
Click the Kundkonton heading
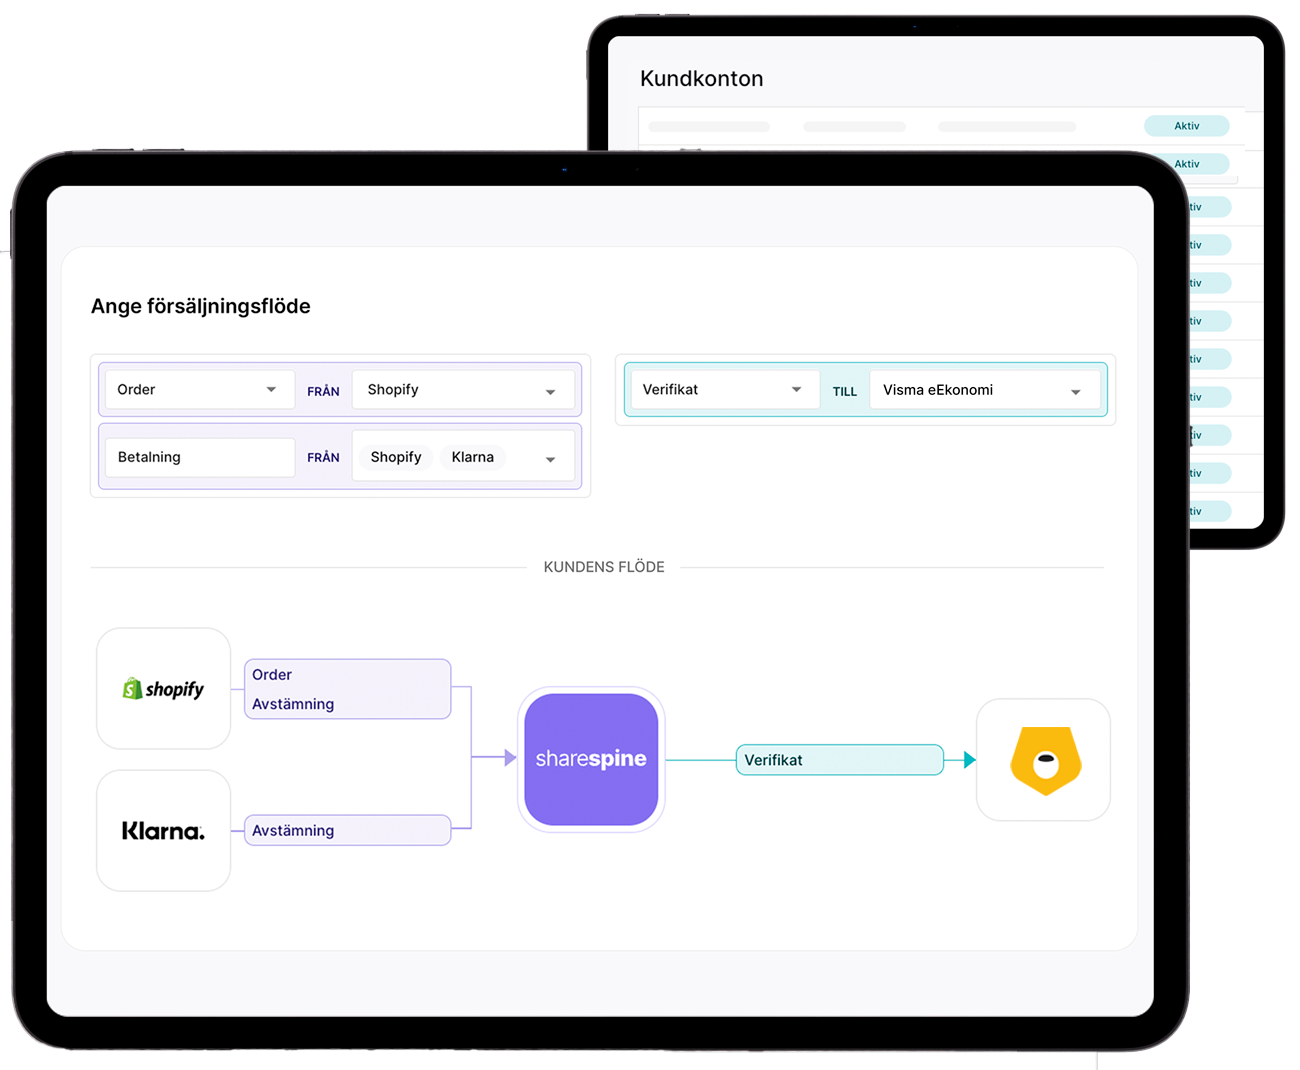[701, 79]
